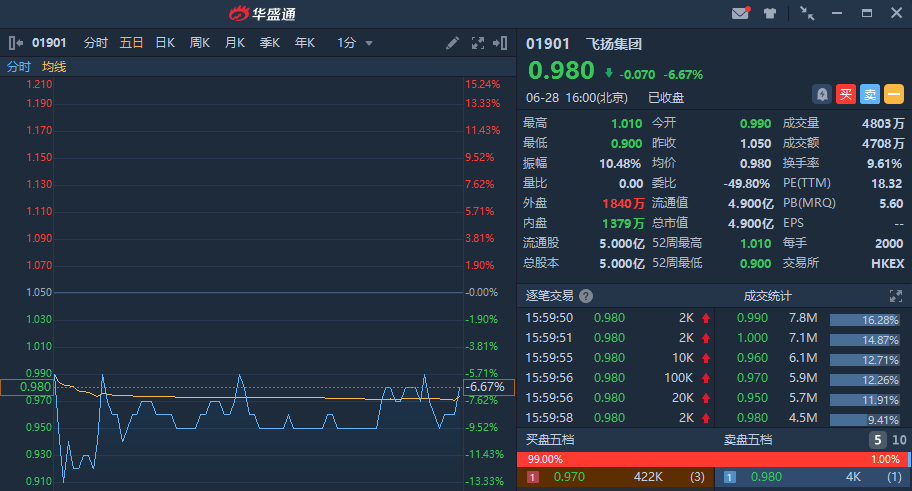Click 7.8M volume at price 0.990

click(803, 318)
